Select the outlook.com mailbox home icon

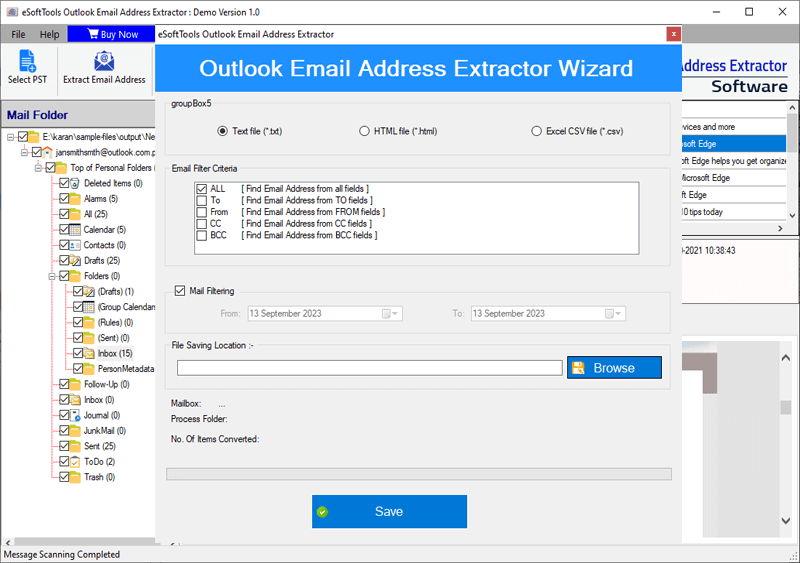[47, 152]
